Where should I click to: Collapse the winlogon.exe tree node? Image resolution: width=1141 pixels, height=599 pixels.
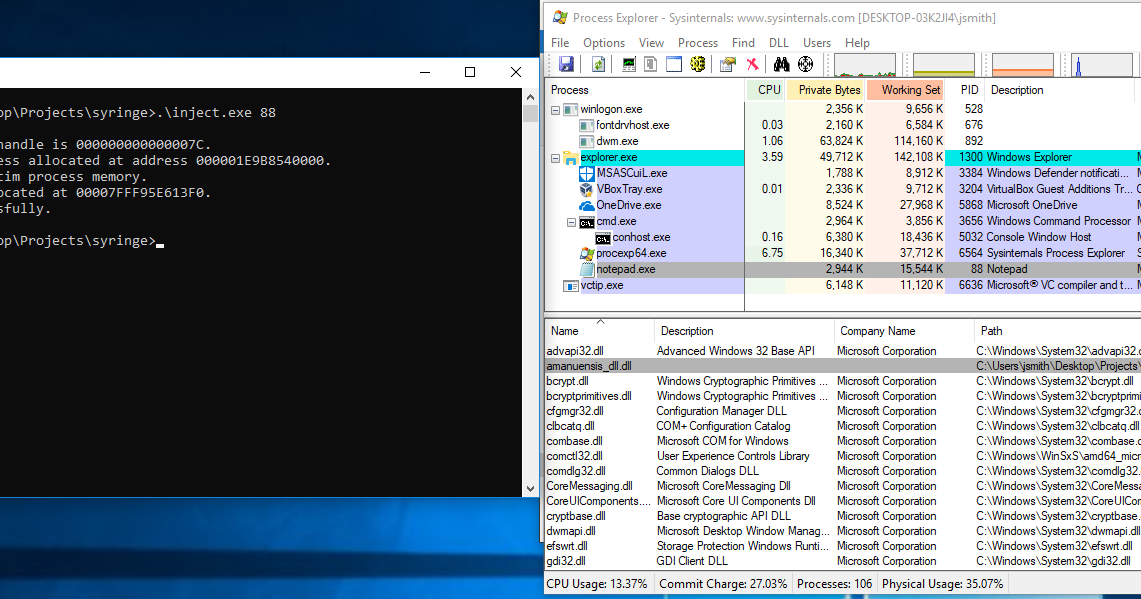pyautogui.click(x=555, y=110)
